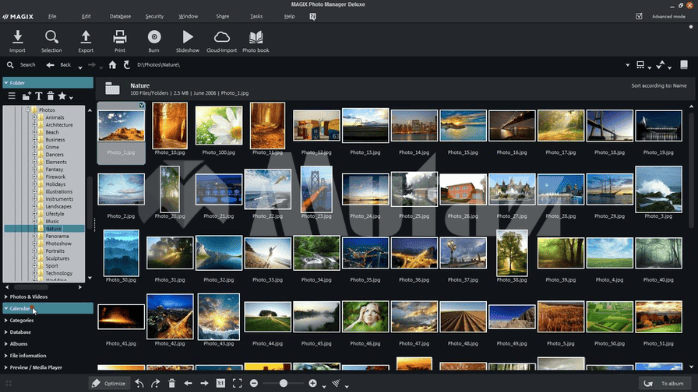The height and width of the screenshot is (392, 698).
Task: Click the new folder icon in Folder panel
Action: pos(26,96)
